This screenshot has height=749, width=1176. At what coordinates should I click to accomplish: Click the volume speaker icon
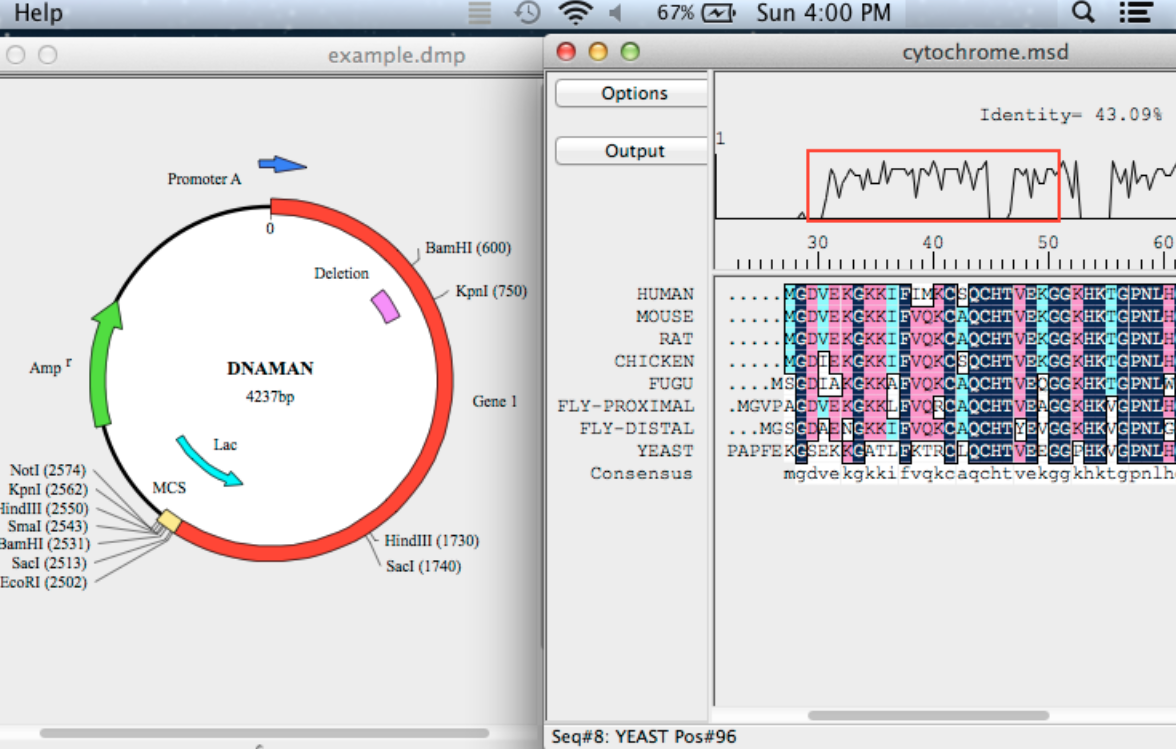click(x=616, y=13)
